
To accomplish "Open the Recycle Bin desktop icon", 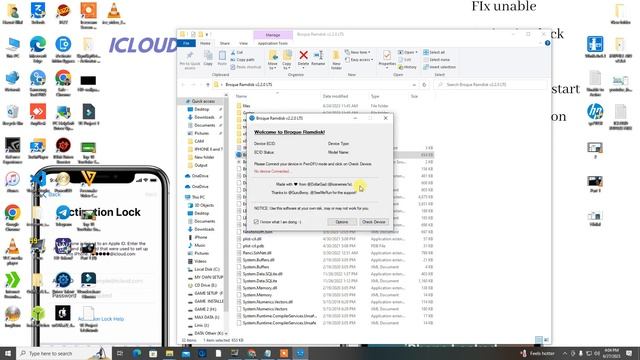I will [x=13, y=115].
